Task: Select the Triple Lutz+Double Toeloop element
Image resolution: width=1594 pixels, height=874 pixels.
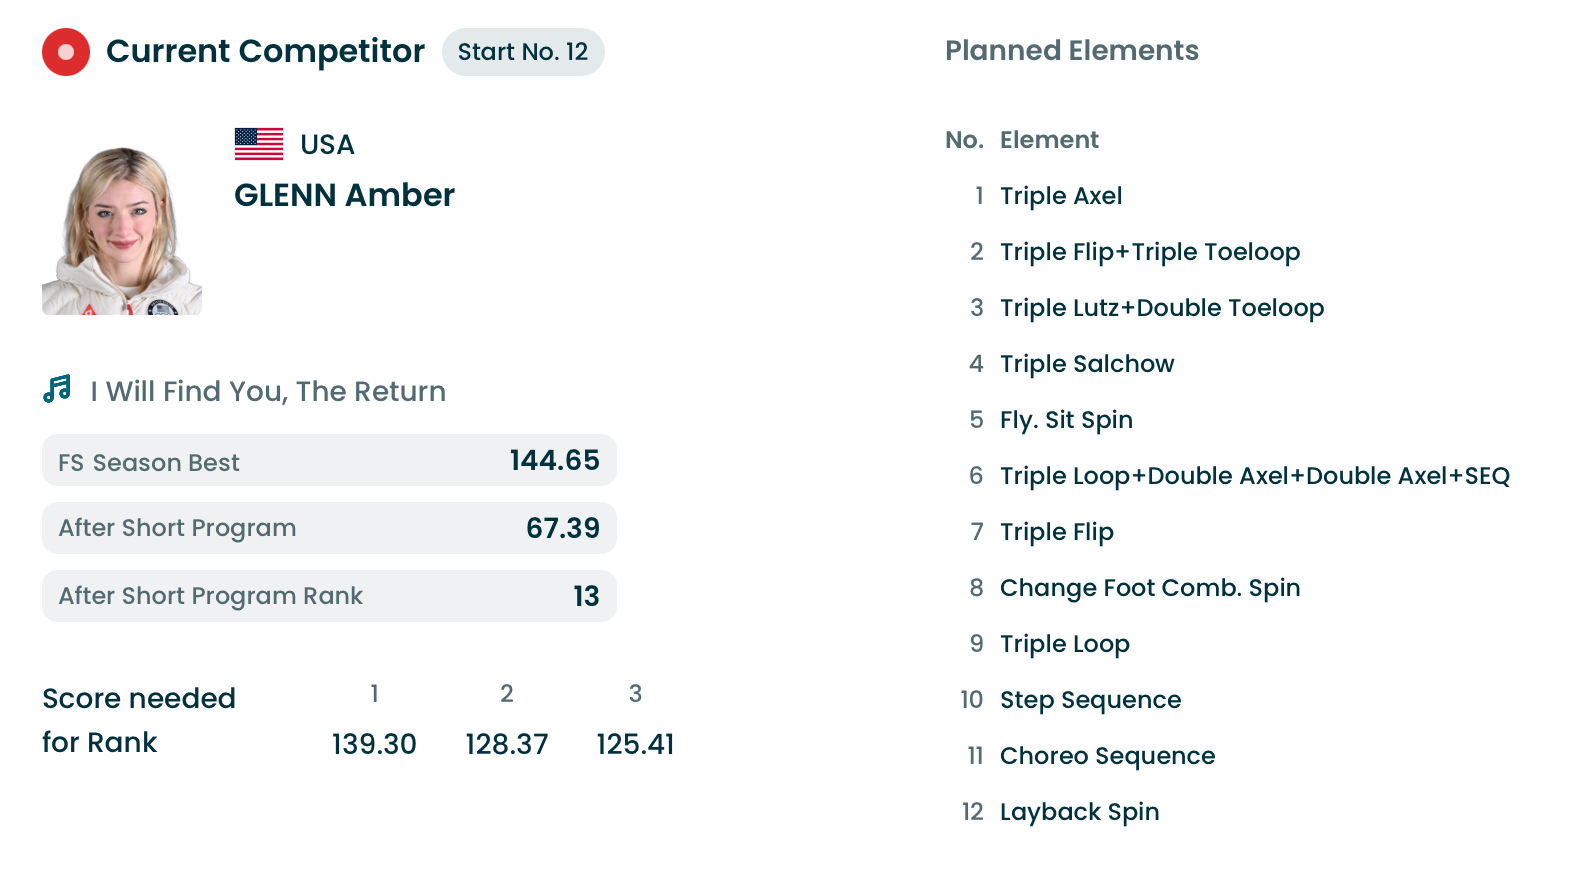Action: (x=1162, y=308)
